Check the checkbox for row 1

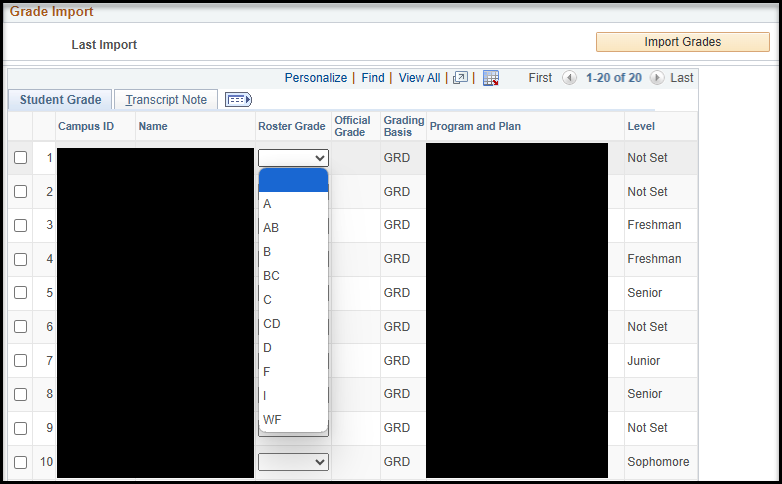(x=20, y=158)
